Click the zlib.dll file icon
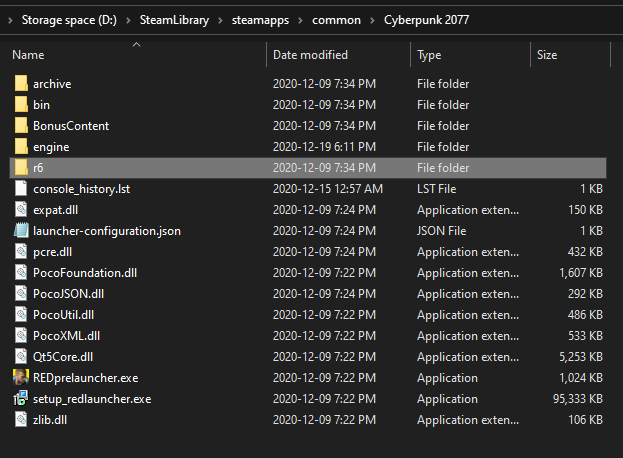Image resolution: width=623 pixels, height=458 pixels. pos(22,420)
